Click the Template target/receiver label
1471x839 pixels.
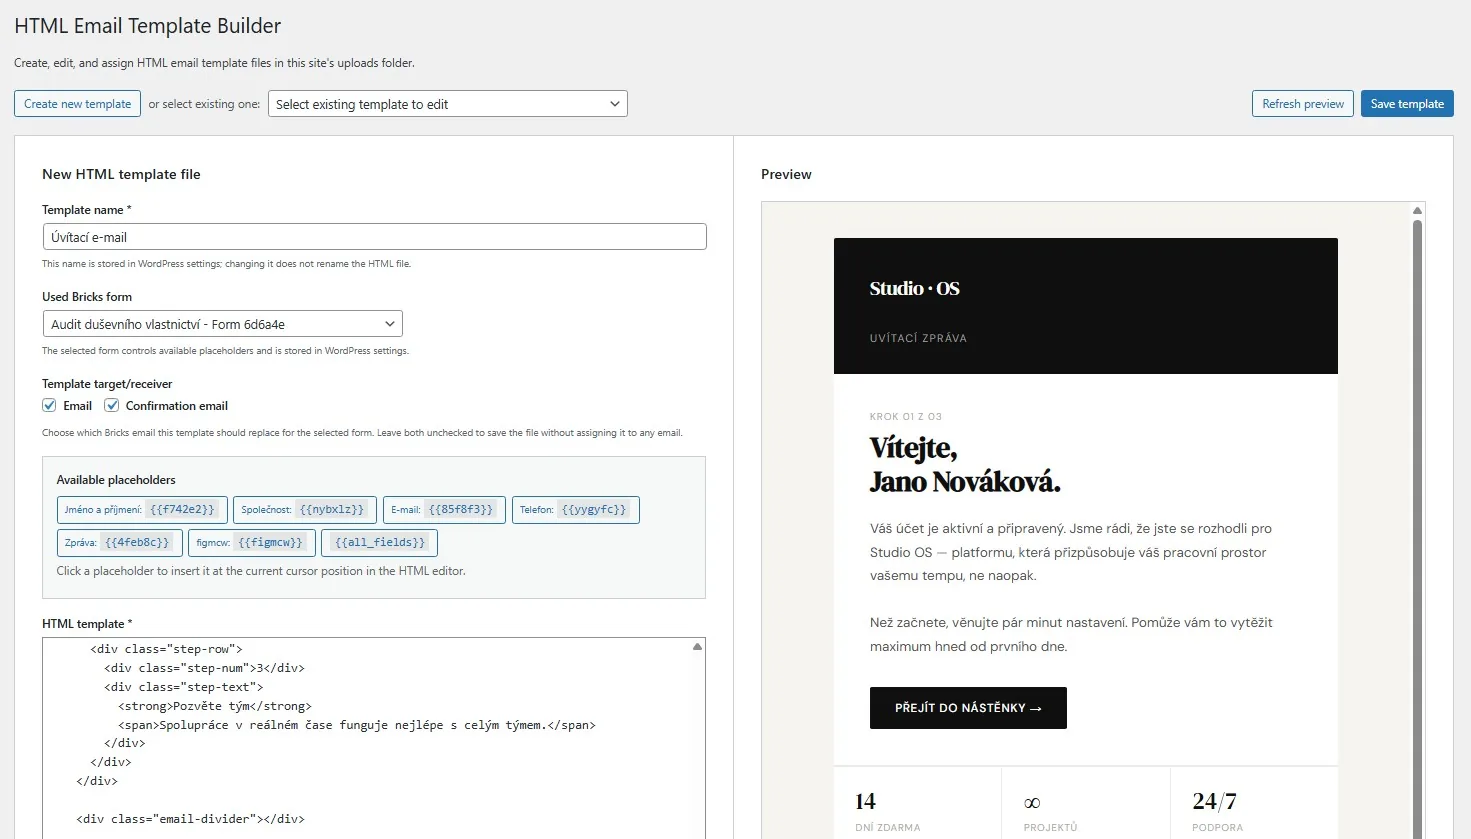coord(107,384)
